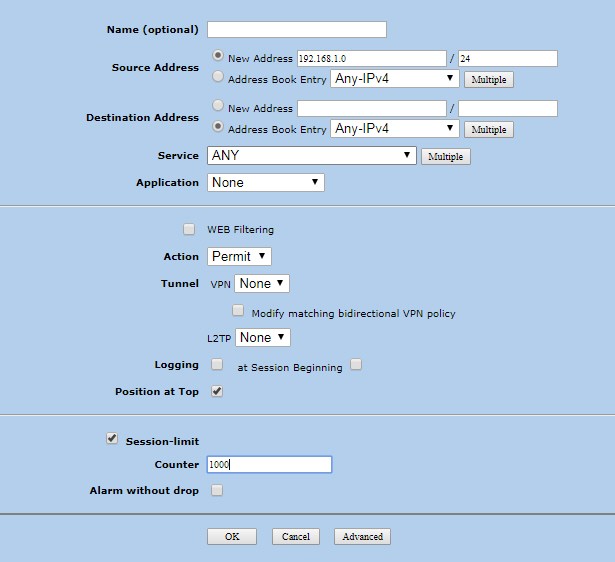
Task: Click the empty Destination New Address IP field
Action: coord(371,108)
